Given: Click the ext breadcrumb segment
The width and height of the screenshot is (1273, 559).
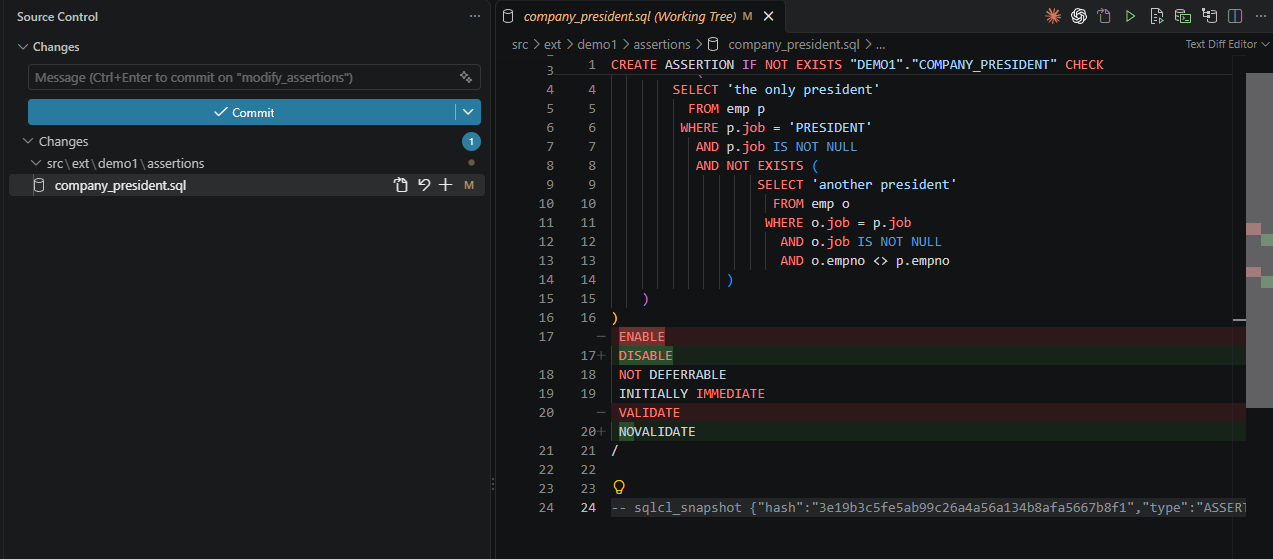Looking at the screenshot, I should pyautogui.click(x=552, y=44).
